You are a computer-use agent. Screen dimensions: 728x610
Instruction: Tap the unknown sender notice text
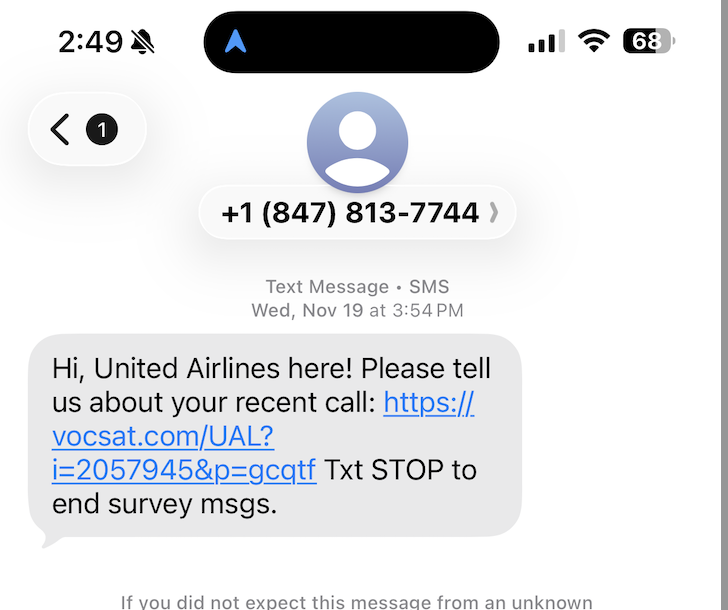(x=357, y=602)
